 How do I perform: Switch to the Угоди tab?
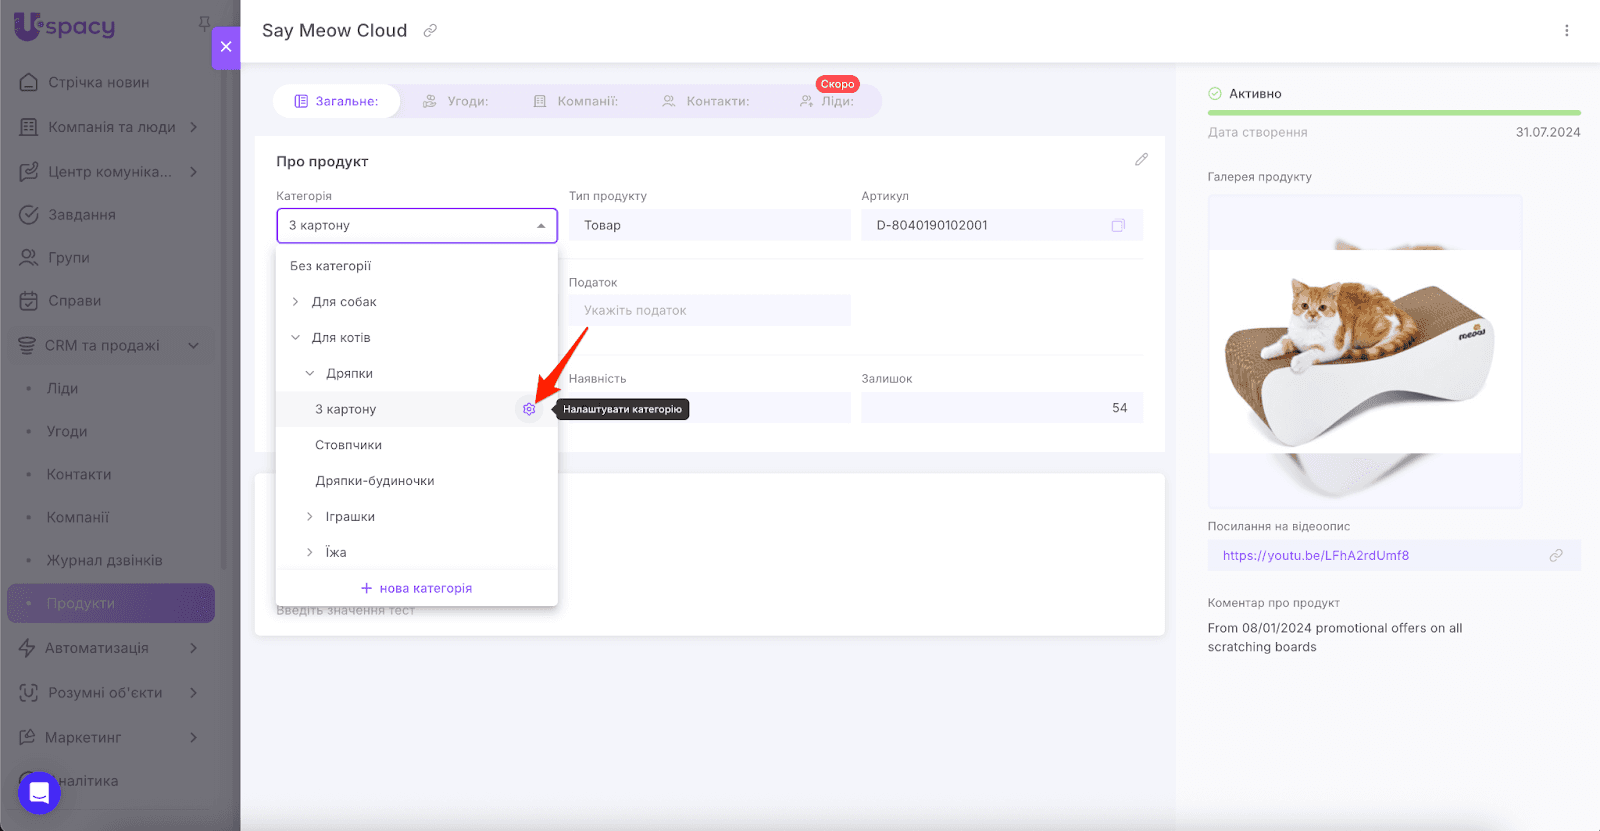[x=456, y=101]
